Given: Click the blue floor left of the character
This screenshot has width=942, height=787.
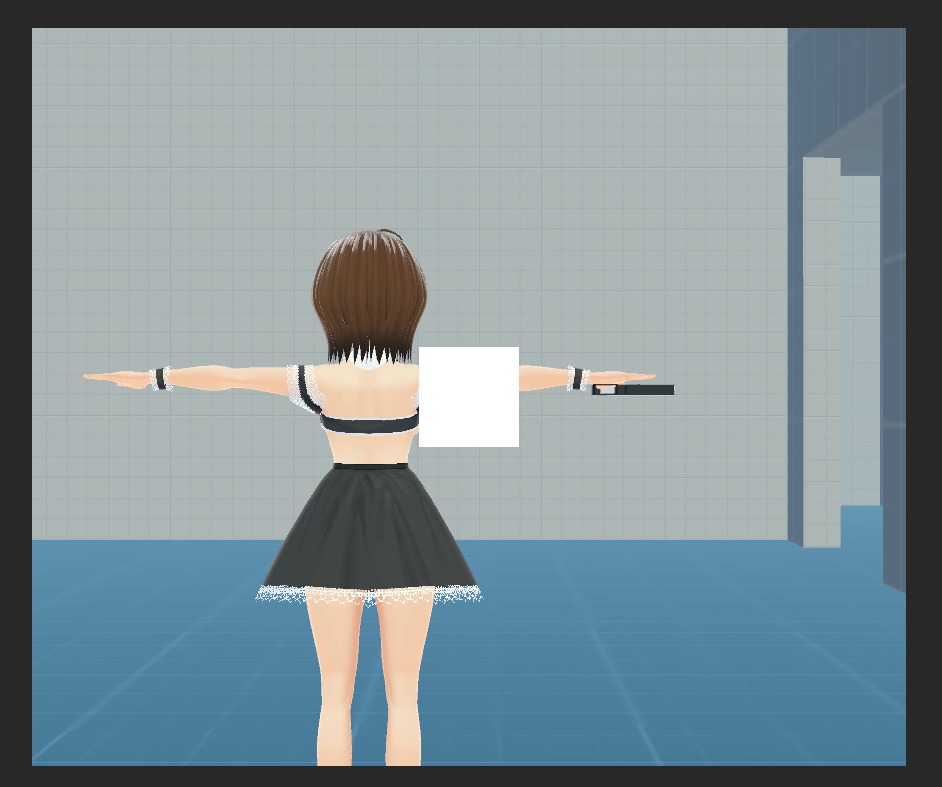Looking at the screenshot, I should [150, 650].
